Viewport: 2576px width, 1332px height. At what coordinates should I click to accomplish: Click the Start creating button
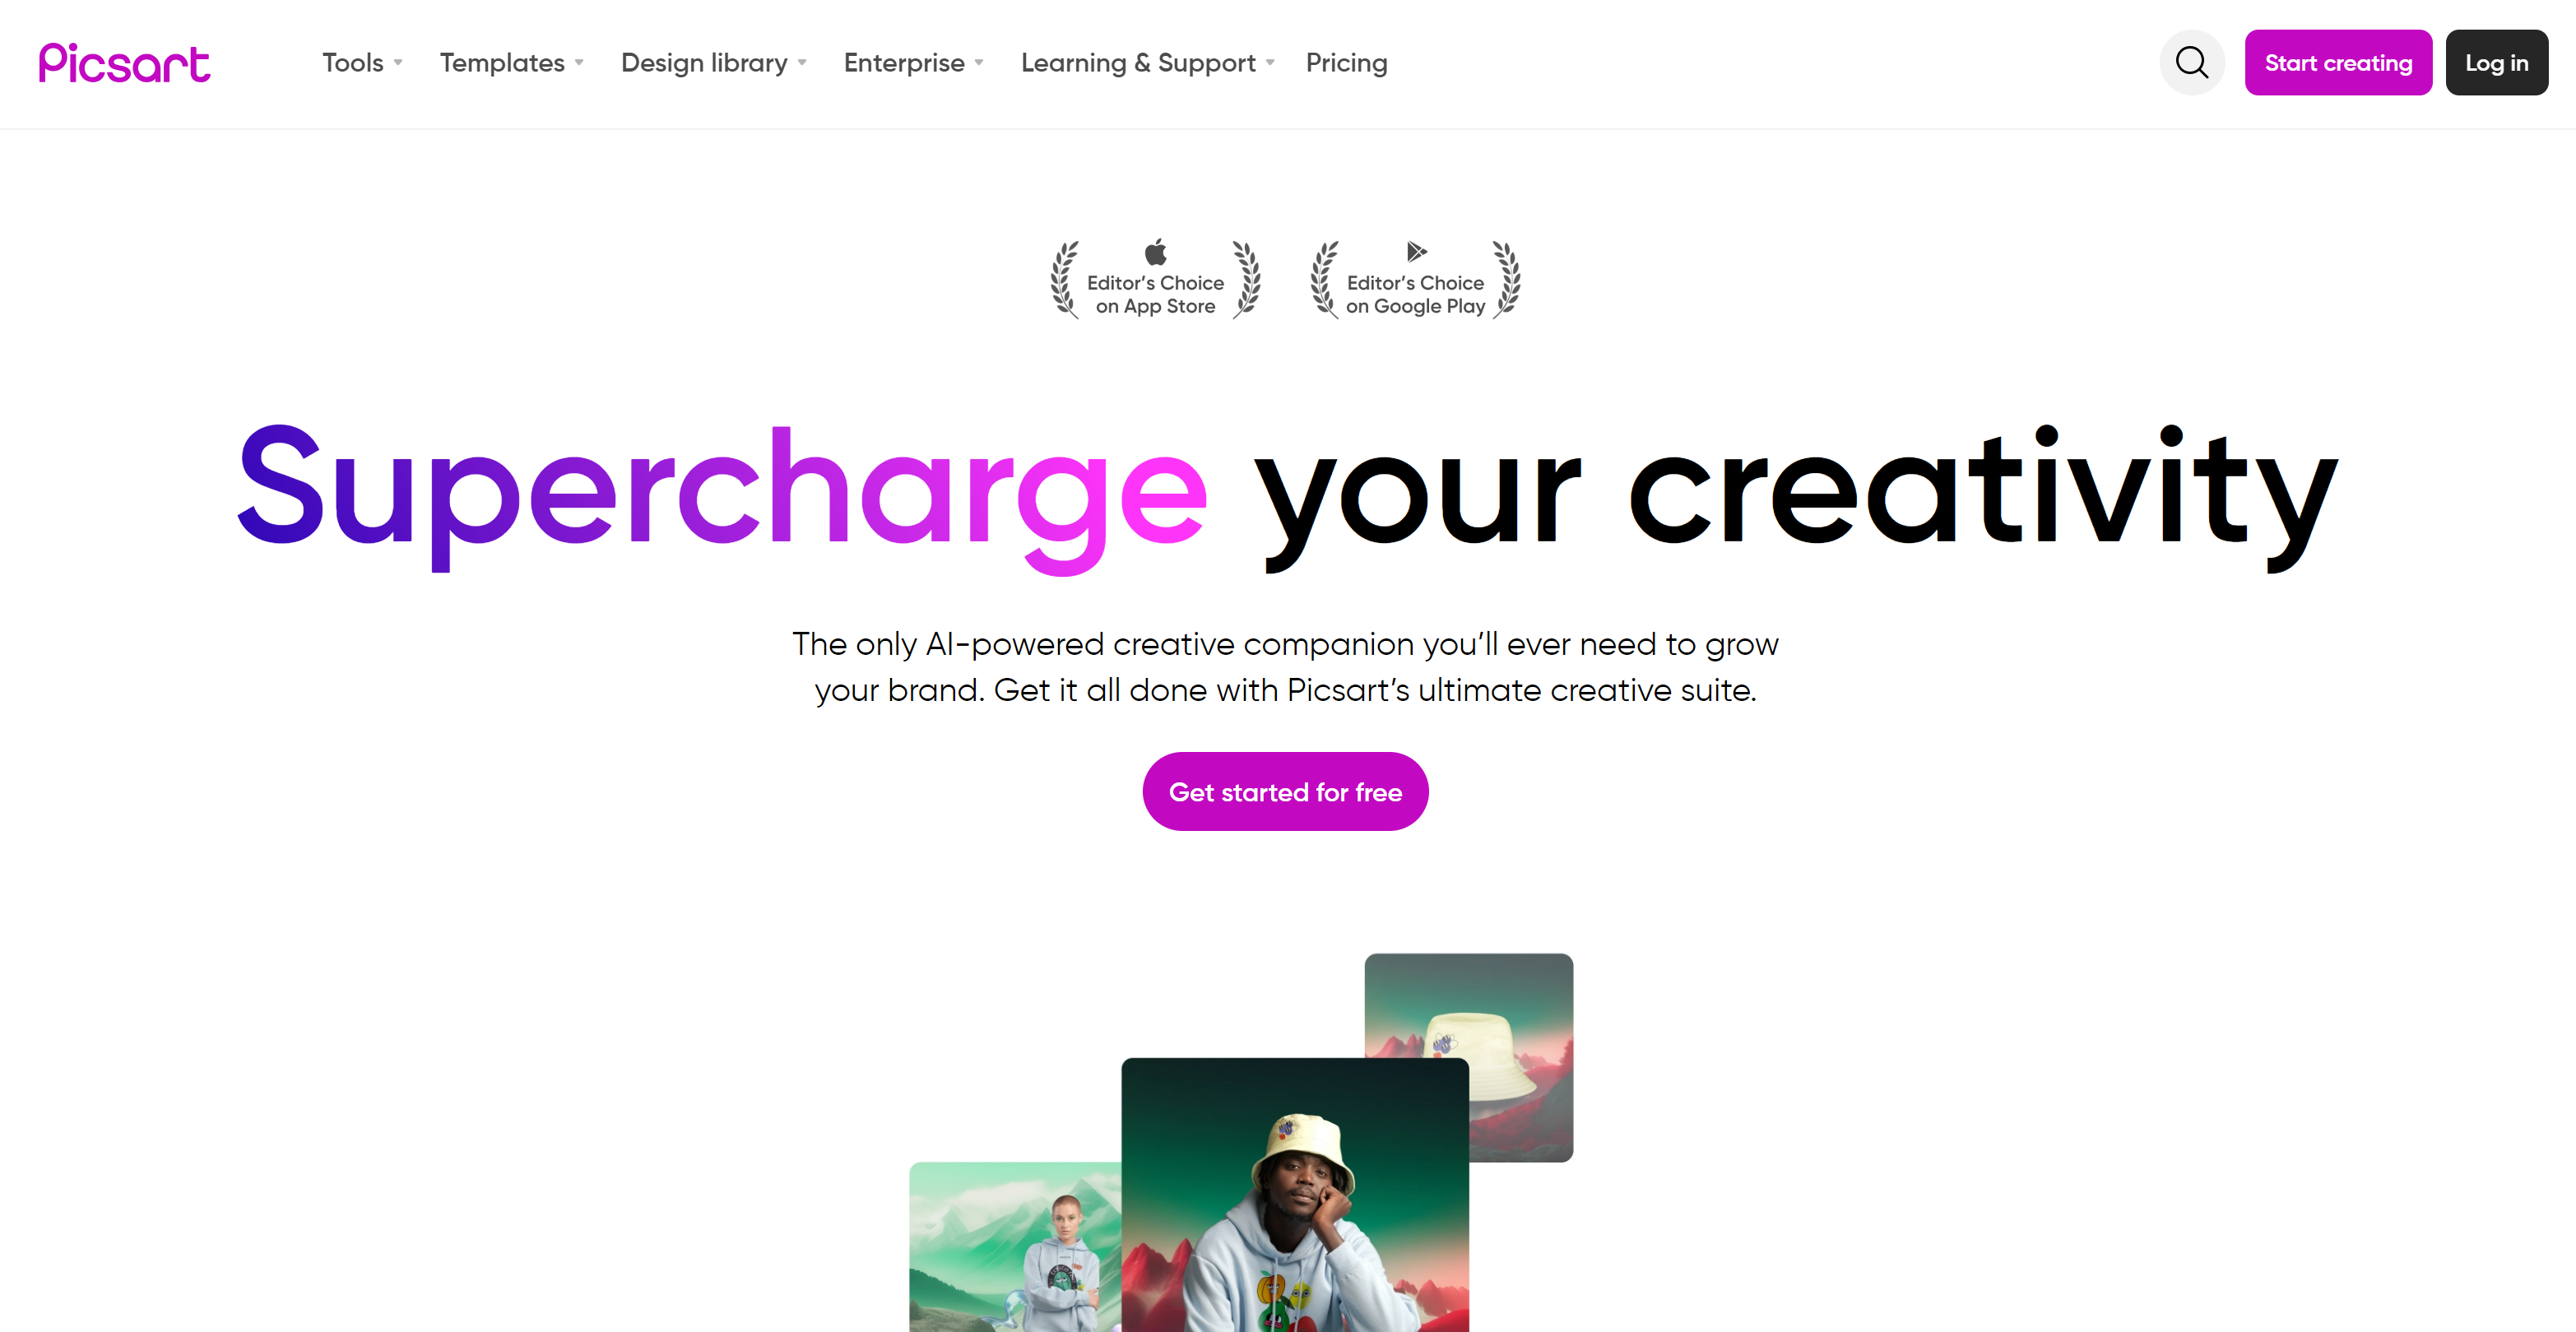[x=2338, y=61]
